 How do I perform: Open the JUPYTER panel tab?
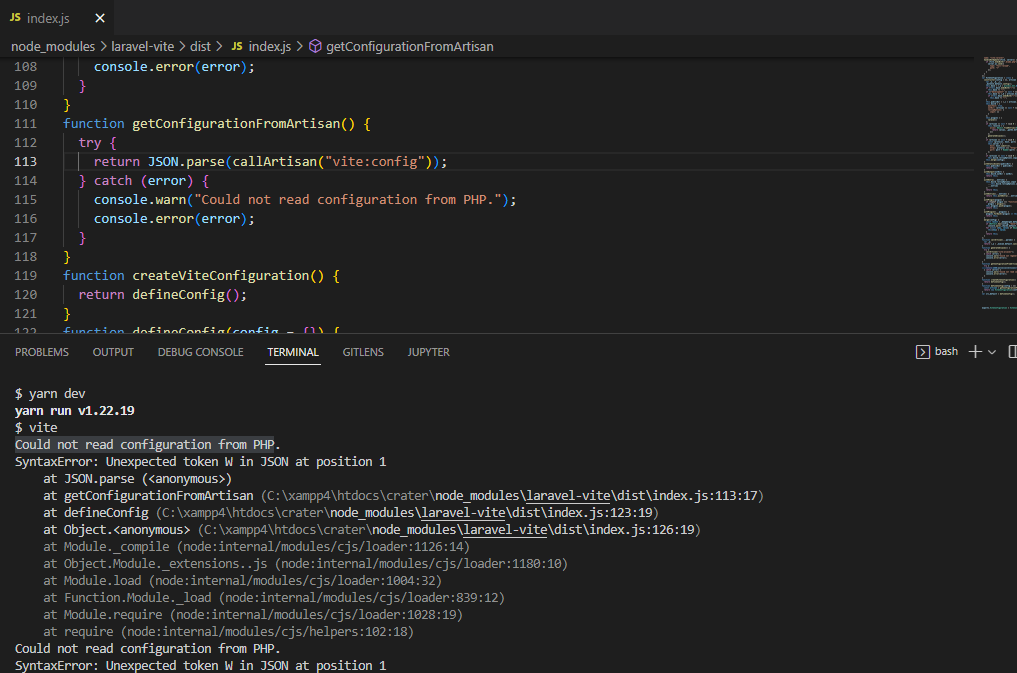pyautogui.click(x=428, y=352)
